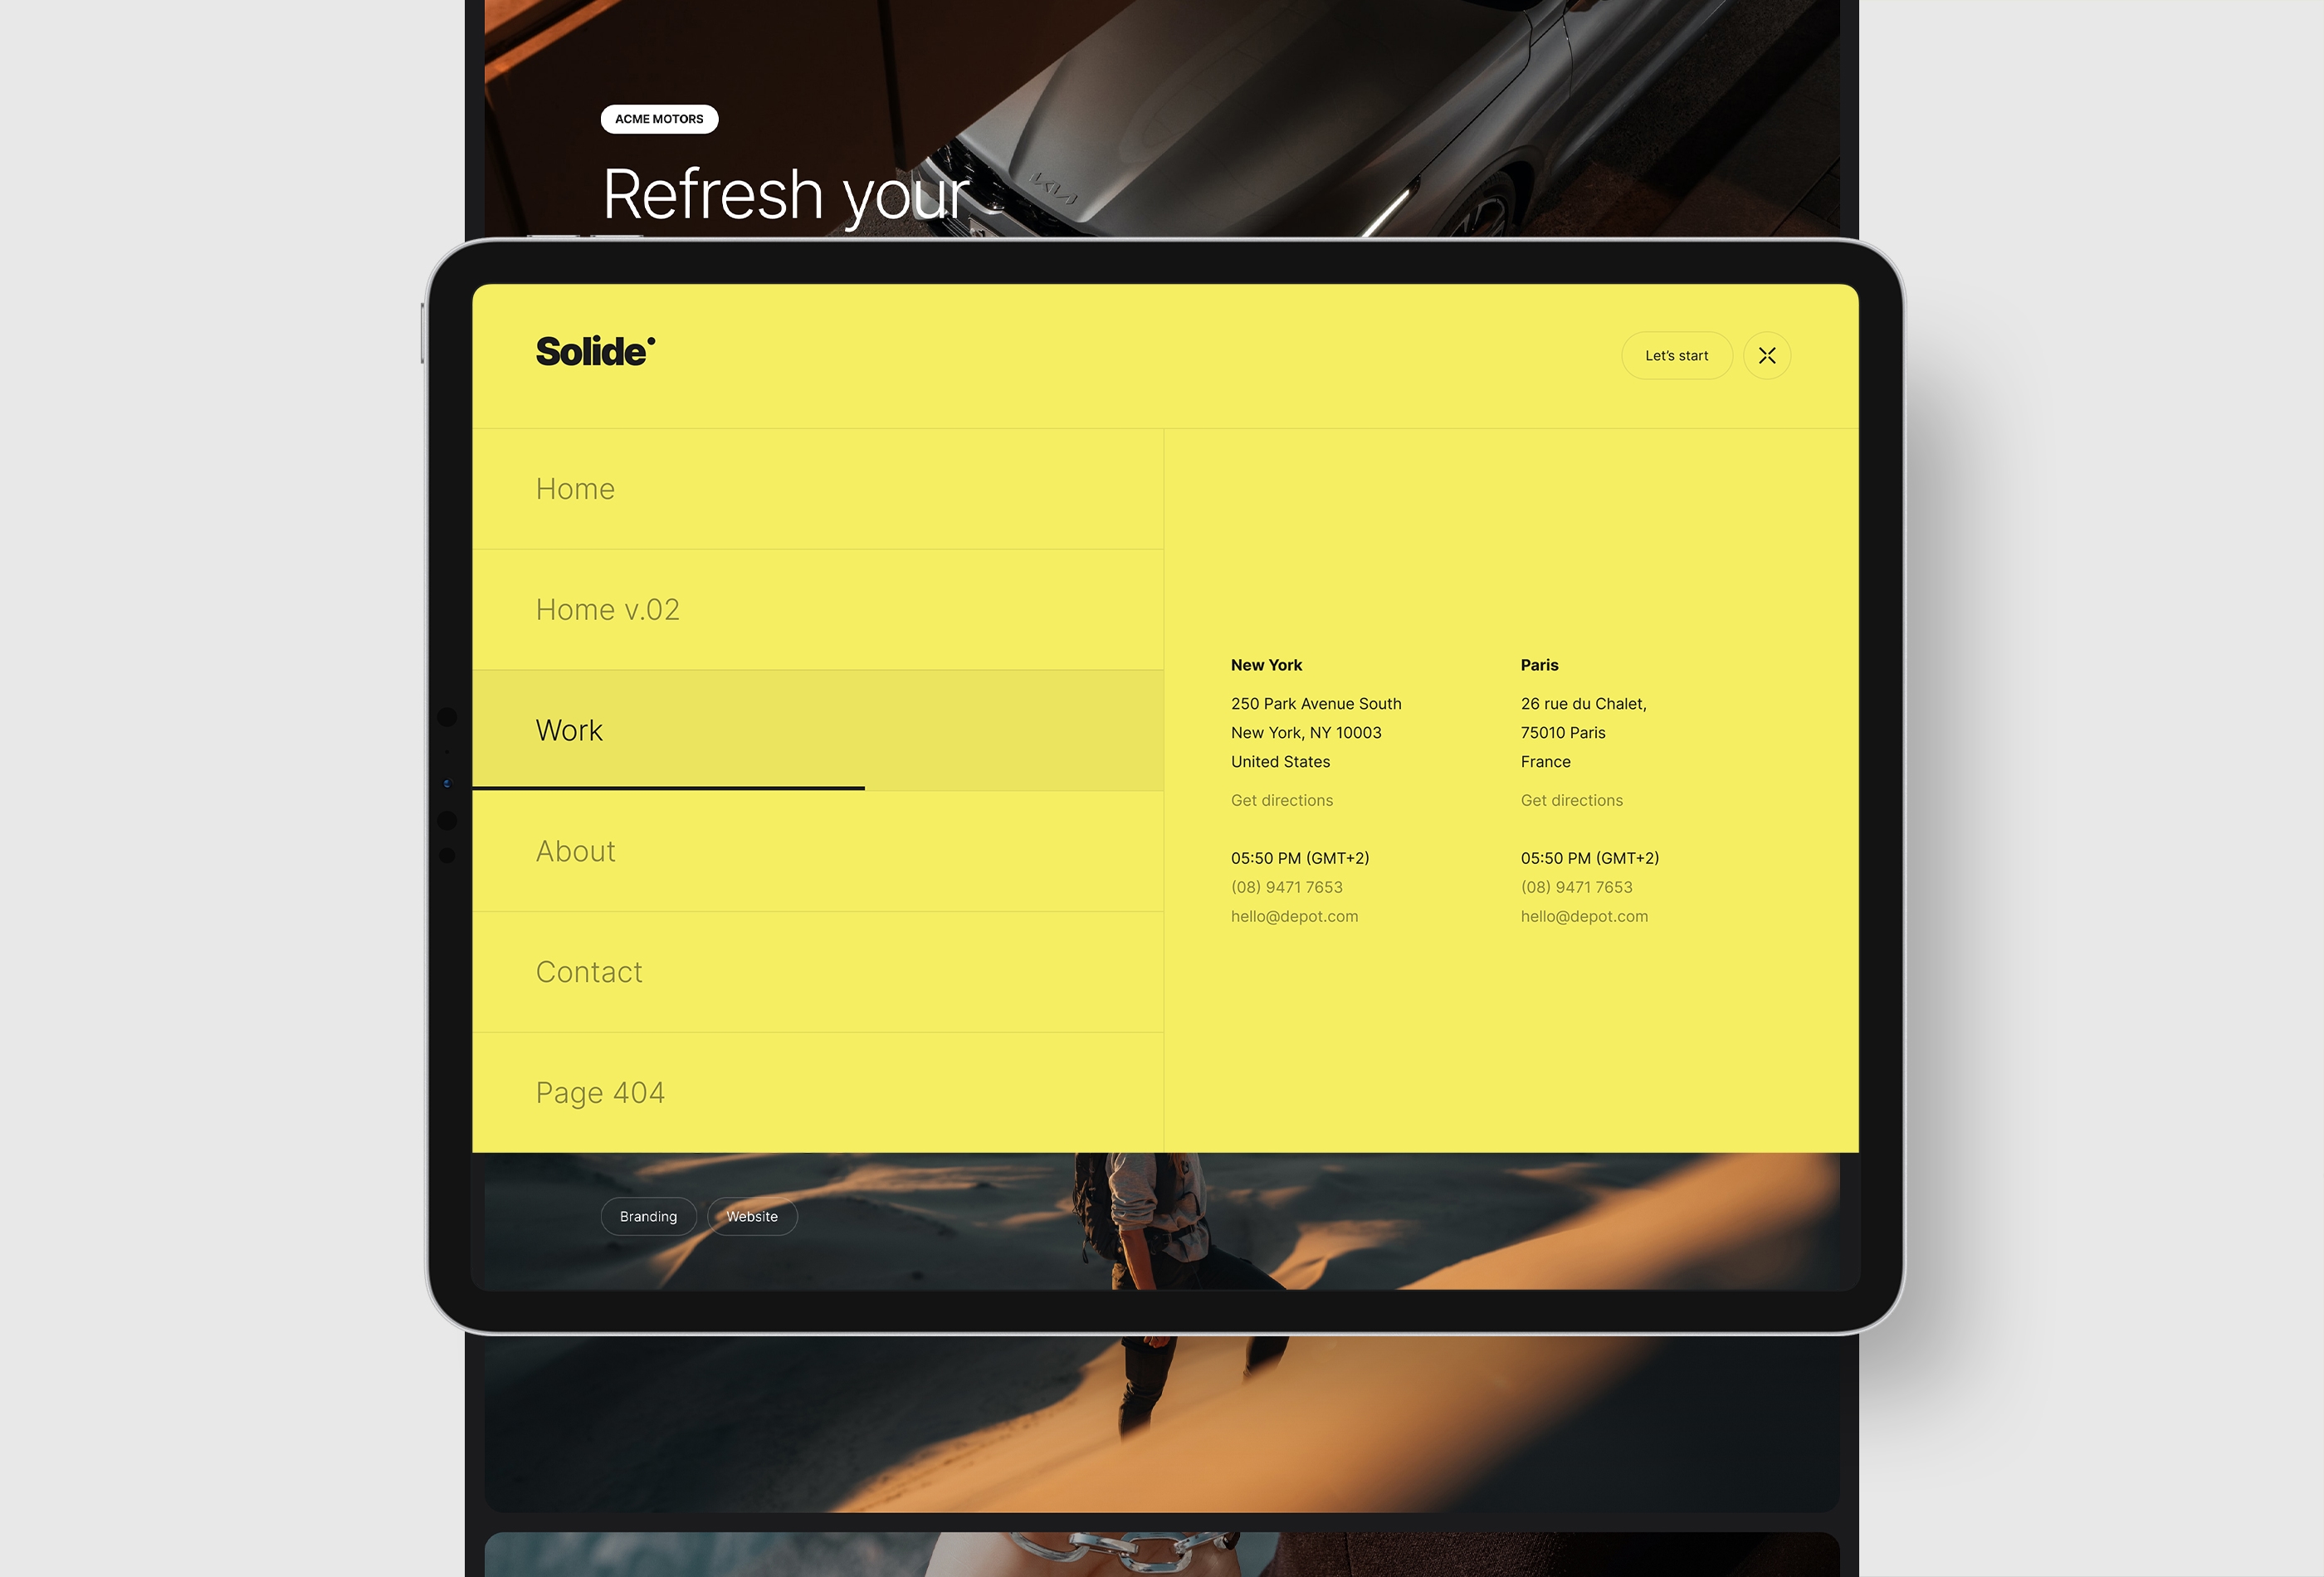Select the Home navigation menu item
The image size is (2324, 1577).
[575, 487]
